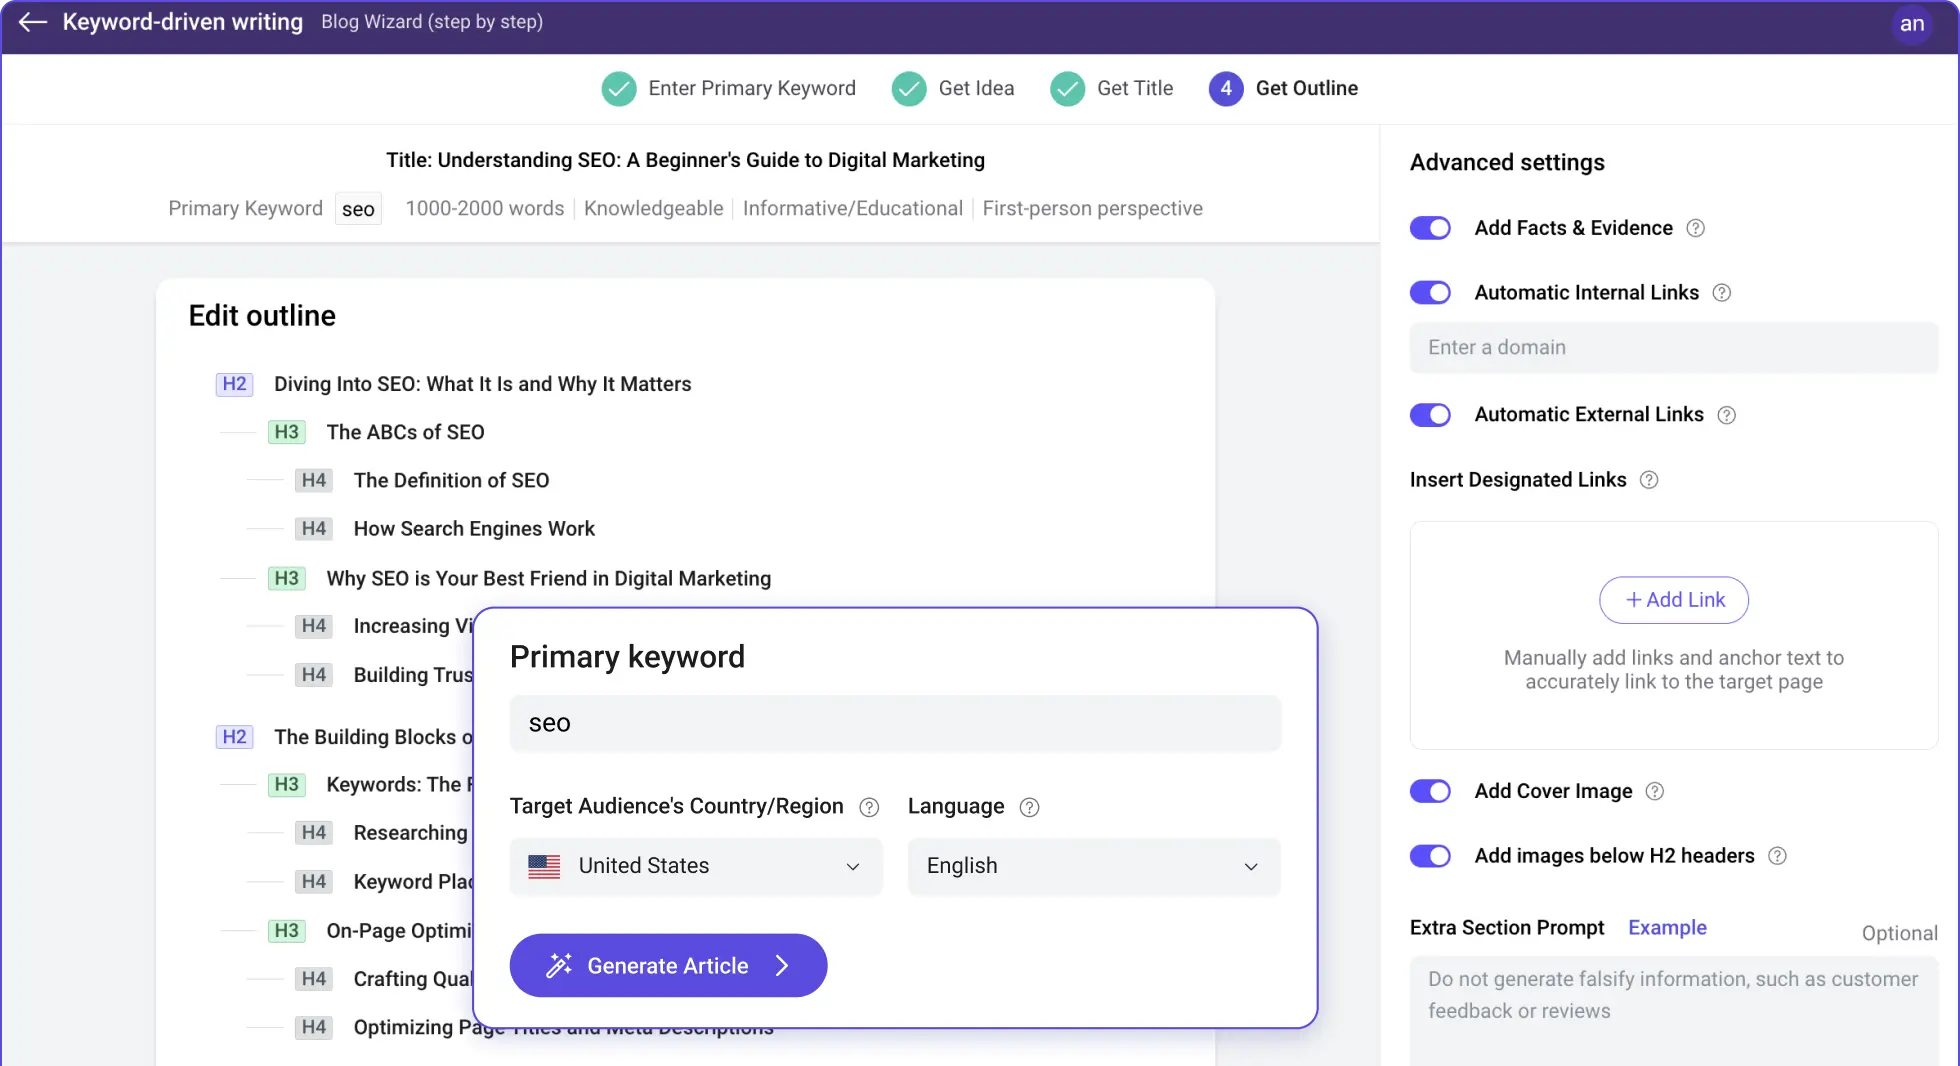
Task: Click help icon beside Automatic External Links
Action: pyautogui.click(x=1726, y=415)
